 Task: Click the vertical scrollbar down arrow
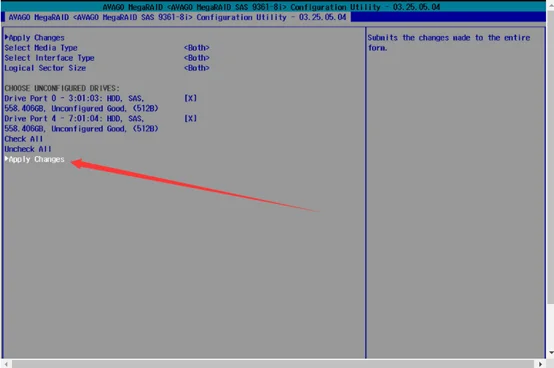[550, 352]
